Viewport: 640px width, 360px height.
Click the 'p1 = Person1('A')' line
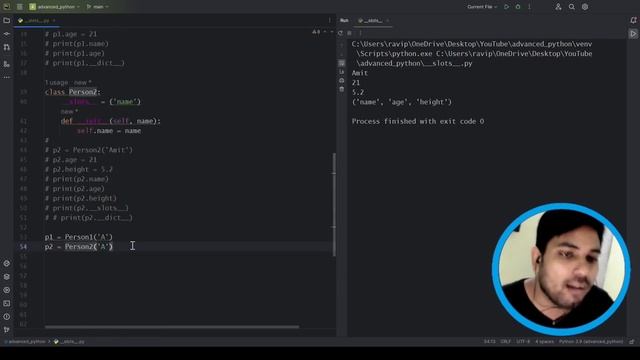click(x=79, y=237)
